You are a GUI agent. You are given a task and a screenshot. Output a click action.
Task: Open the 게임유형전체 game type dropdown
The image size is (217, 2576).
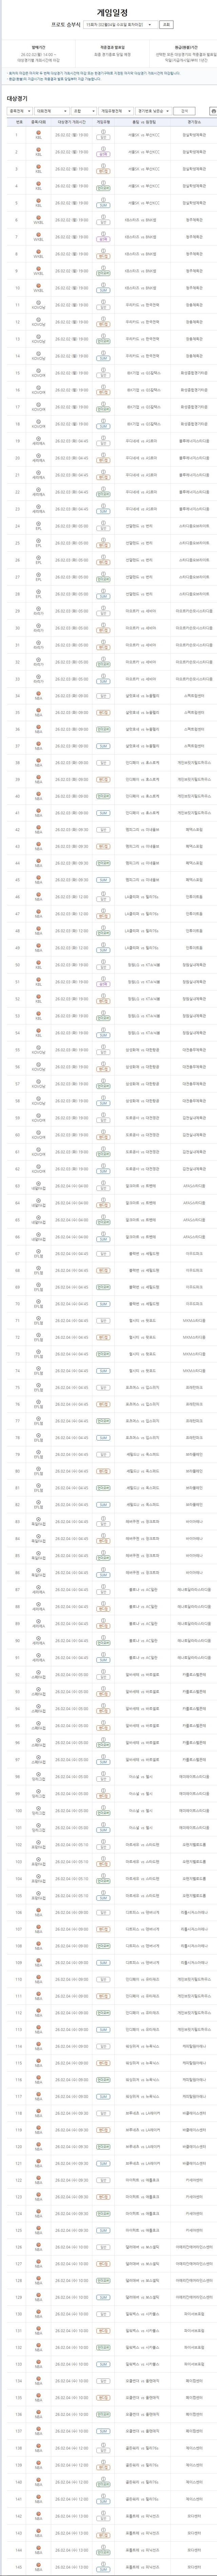(x=112, y=111)
